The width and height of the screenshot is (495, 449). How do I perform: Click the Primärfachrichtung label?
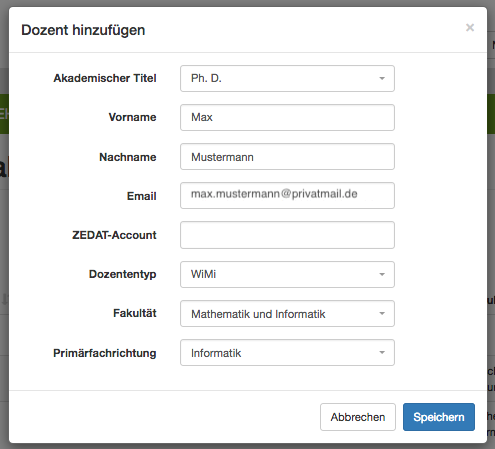click(105, 353)
